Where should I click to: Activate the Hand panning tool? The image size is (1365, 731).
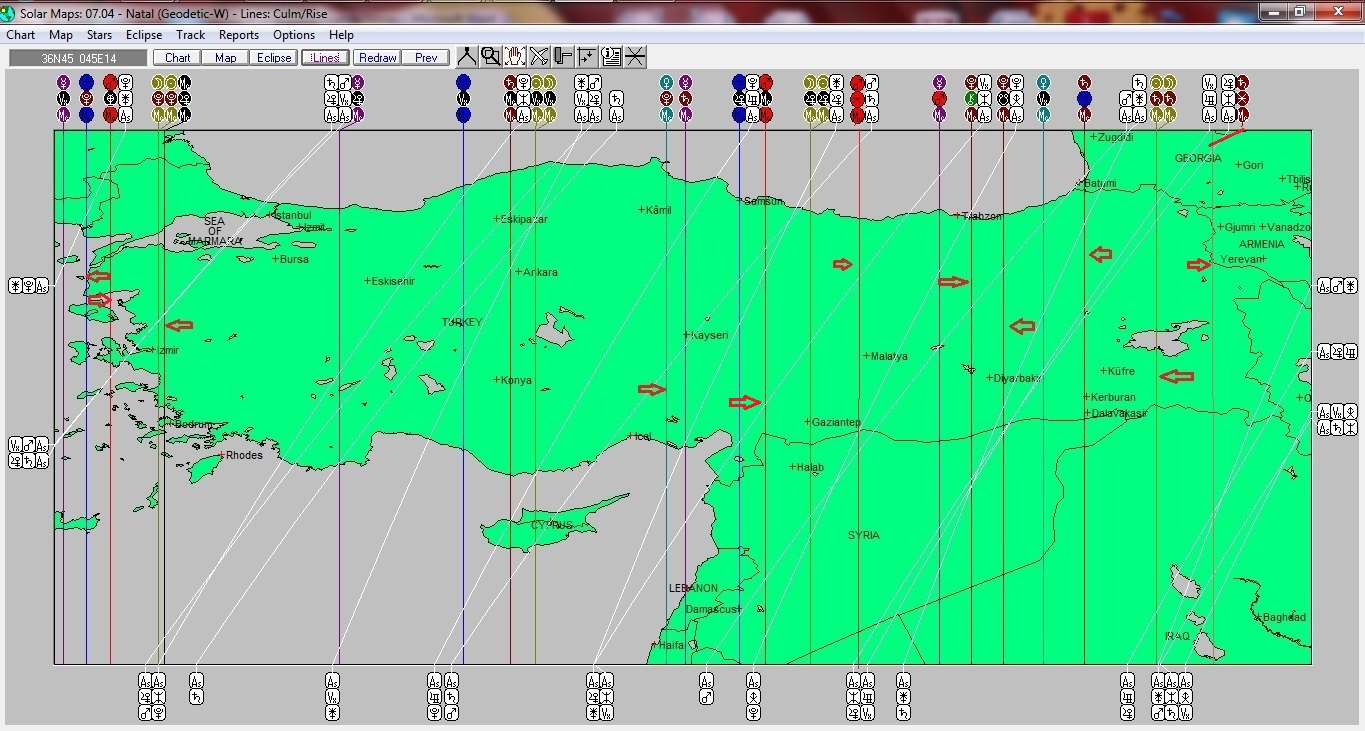[x=514, y=56]
